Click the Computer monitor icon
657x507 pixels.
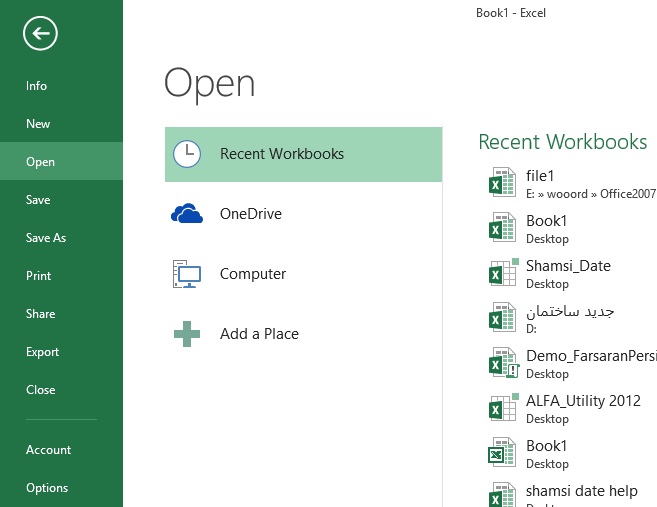click(x=187, y=274)
